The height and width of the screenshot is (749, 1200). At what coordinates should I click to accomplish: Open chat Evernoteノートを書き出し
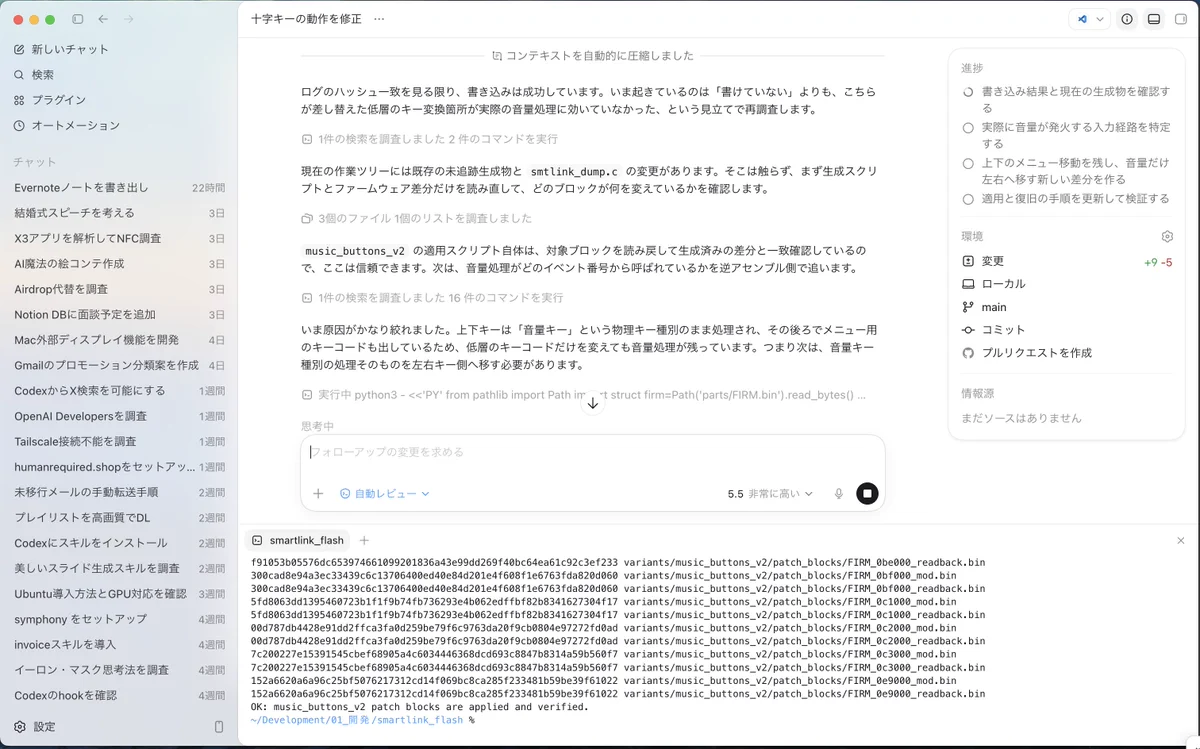119,188
